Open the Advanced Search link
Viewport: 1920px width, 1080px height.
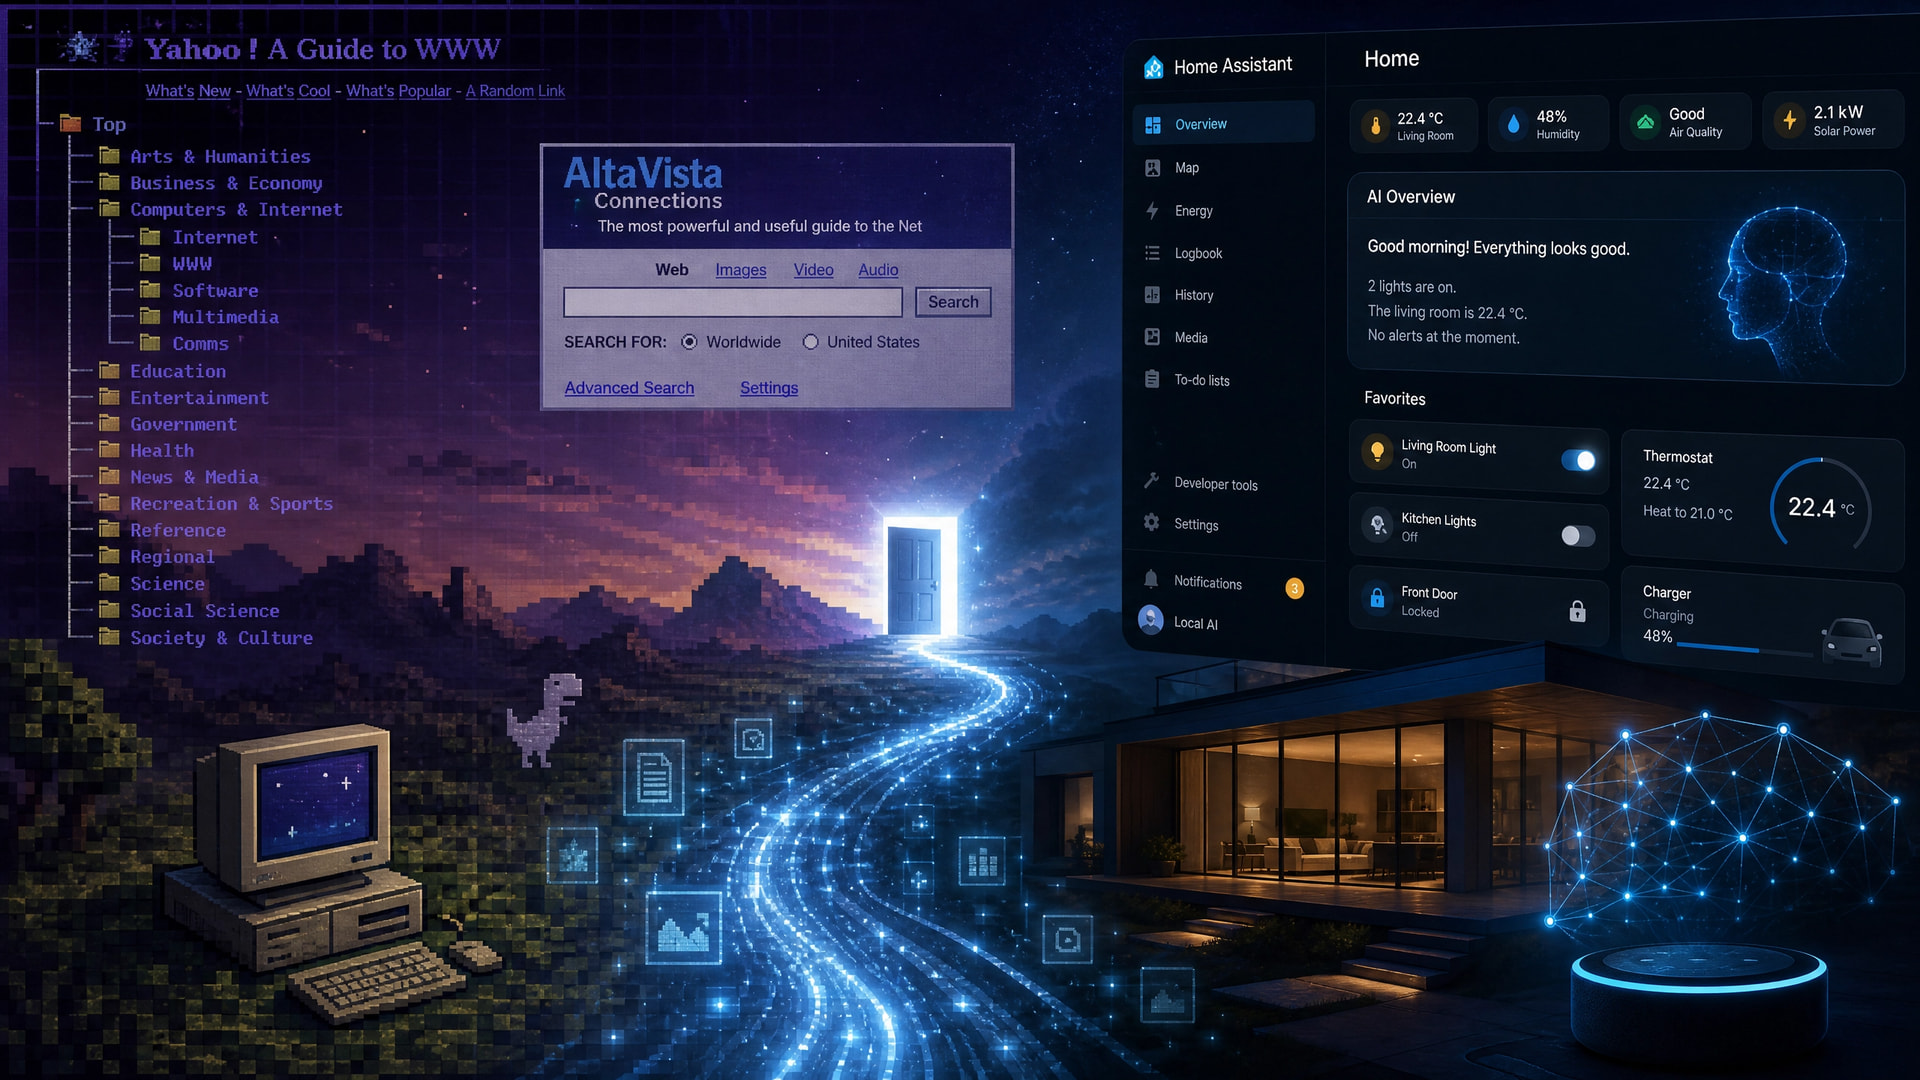point(629,388)
